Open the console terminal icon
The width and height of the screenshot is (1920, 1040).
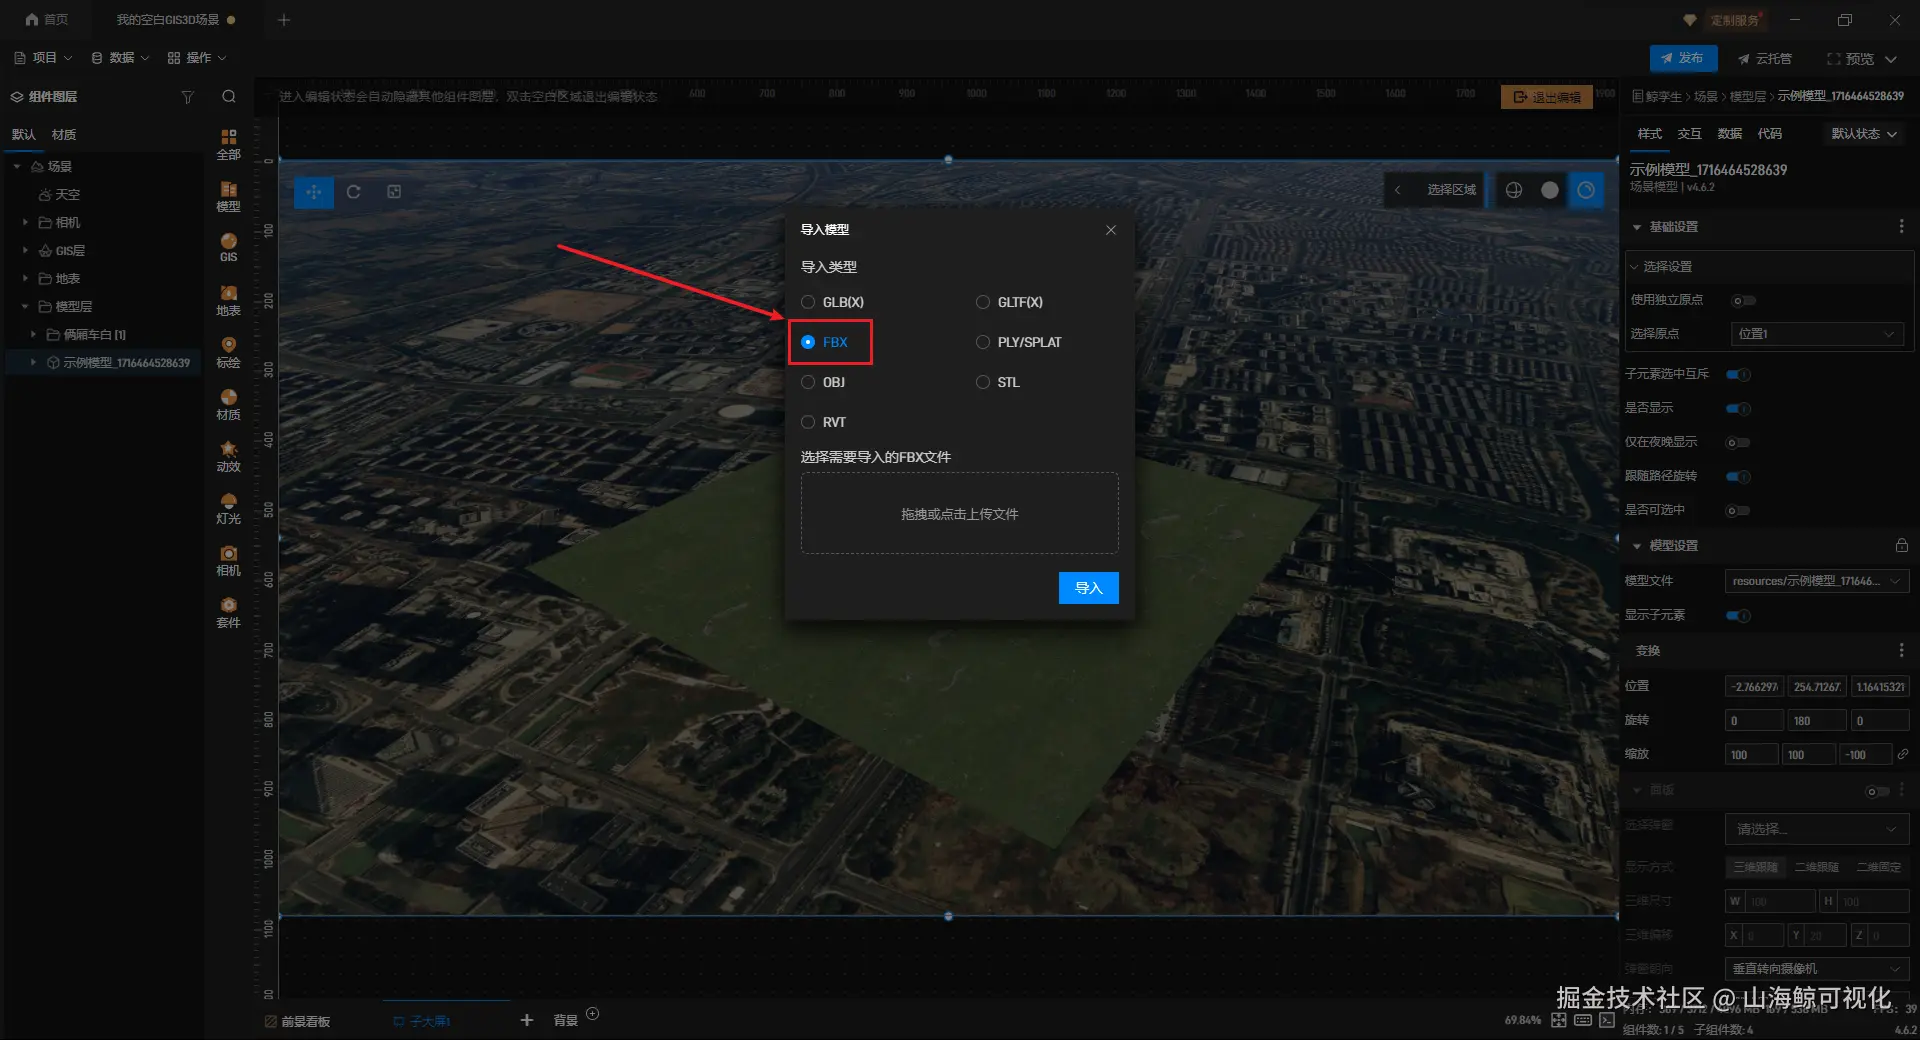pyautogui.click(x=1607, y=1020)
